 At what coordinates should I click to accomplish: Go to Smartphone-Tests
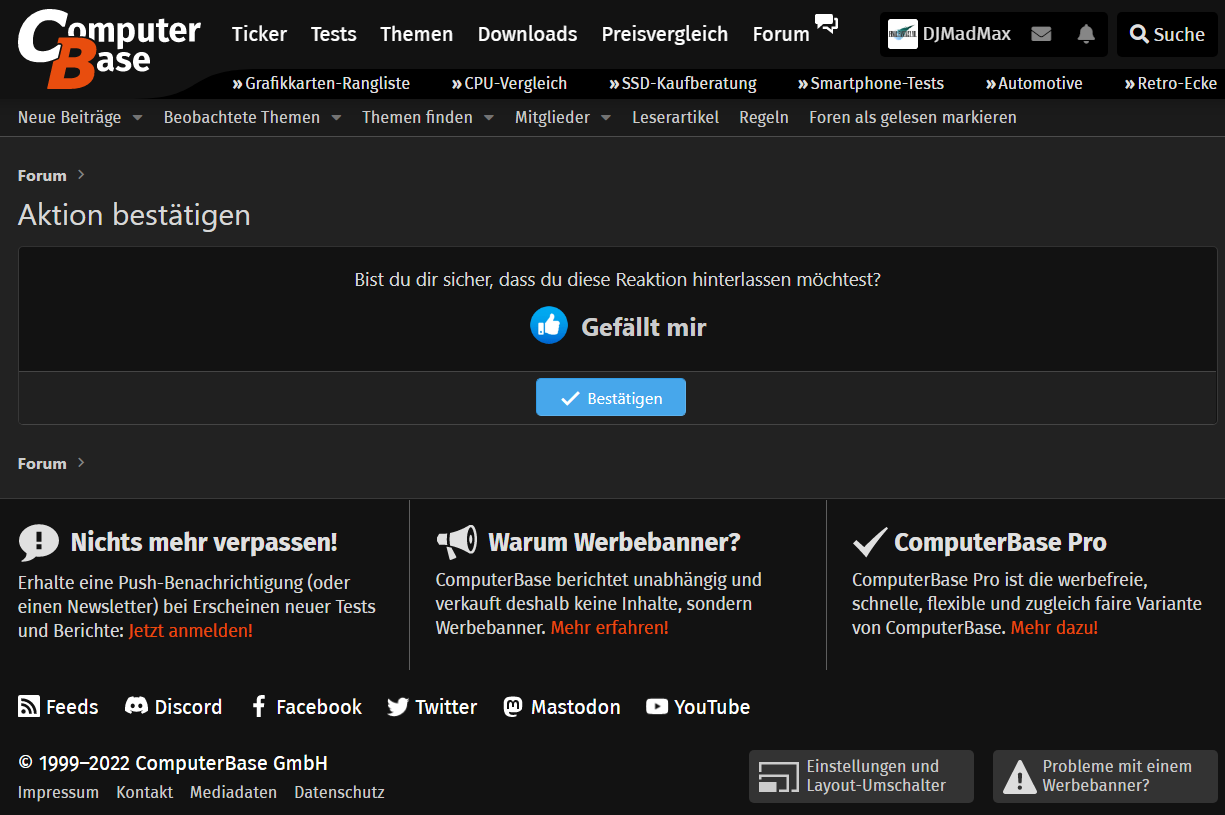coord(871,83)
